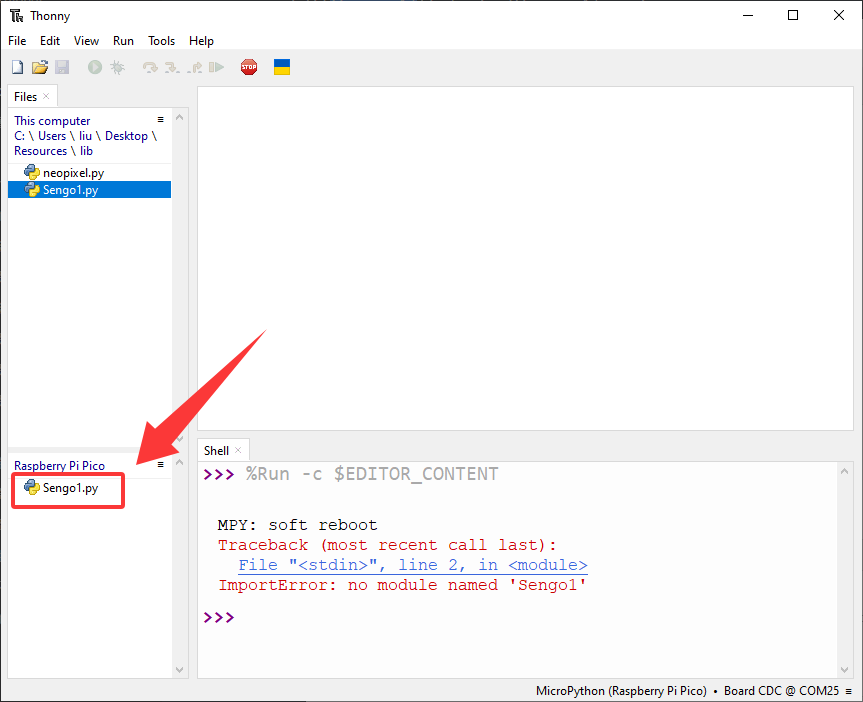This screenshot has width=863, height=702.
Task: Open the View menu
Action: [86, 41]
